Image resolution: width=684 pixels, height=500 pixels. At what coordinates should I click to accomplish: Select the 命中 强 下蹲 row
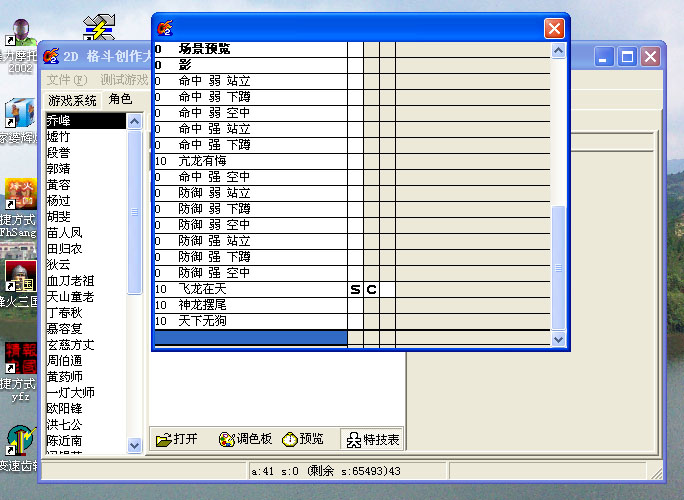coord(251,145)
